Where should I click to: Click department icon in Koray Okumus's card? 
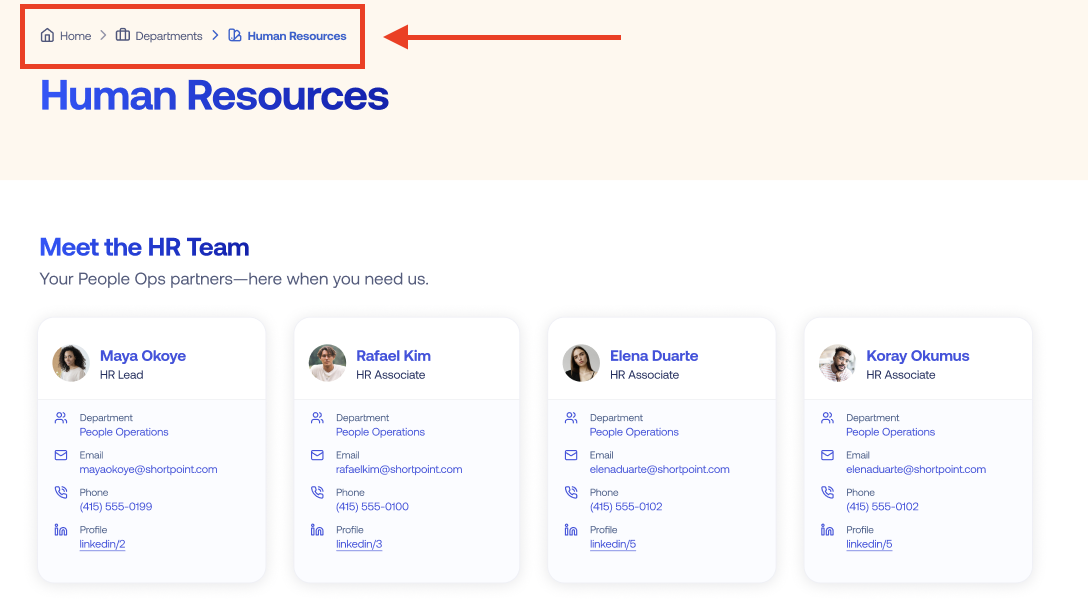[827, 418]
